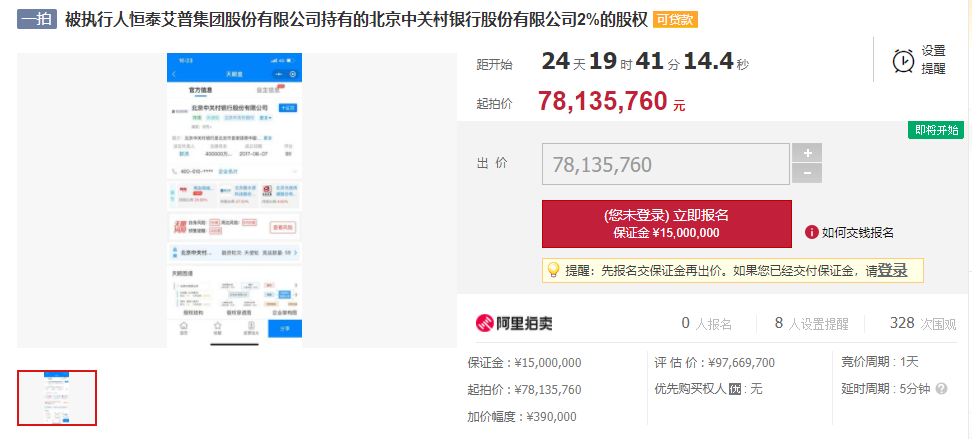Click the 保证金 ¥15,000,000 detail row

click(524, 363)
